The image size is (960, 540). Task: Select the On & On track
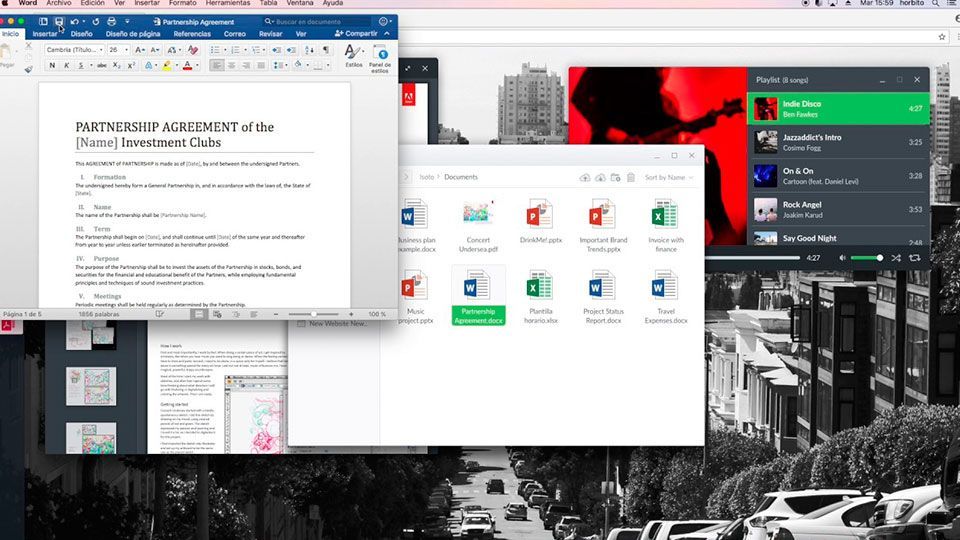[x=838, y=176]
